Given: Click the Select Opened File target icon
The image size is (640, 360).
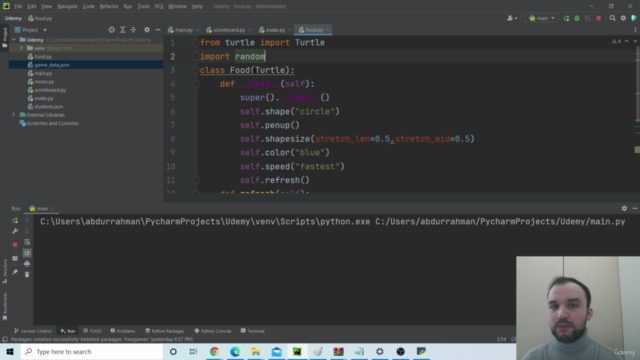Looking at the screenshot, I should [111, 30].
